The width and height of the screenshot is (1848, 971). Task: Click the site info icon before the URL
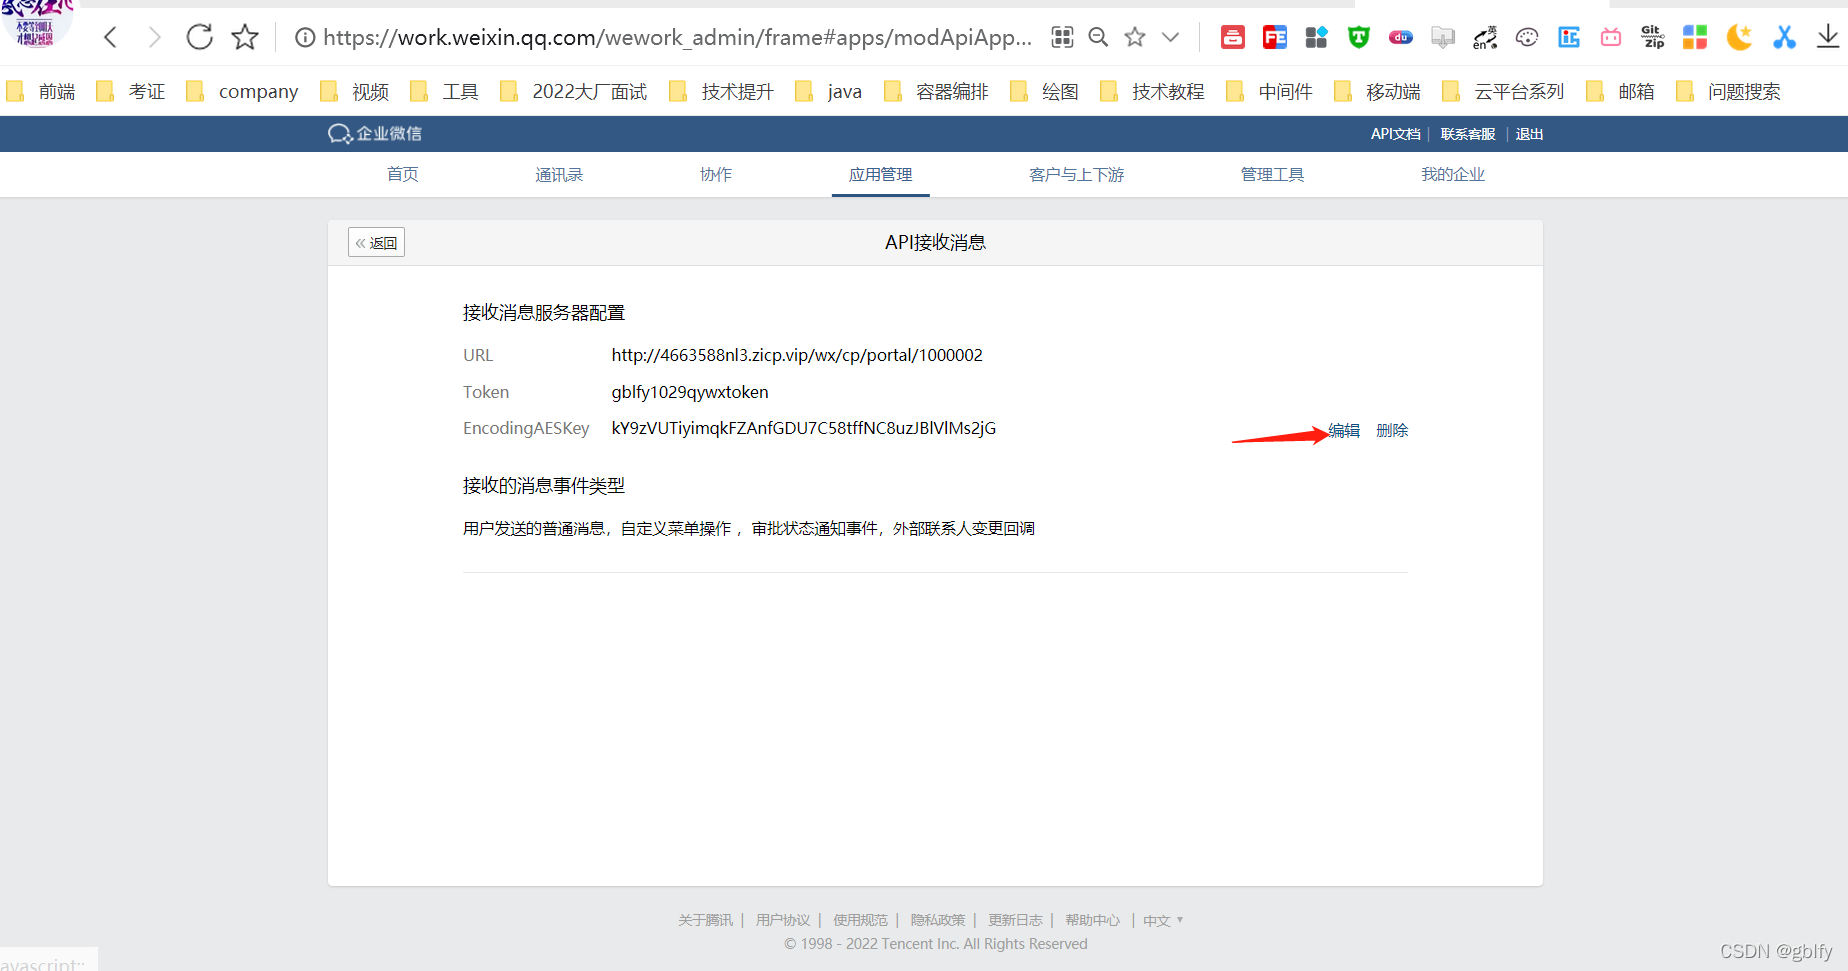click(305, 38)
